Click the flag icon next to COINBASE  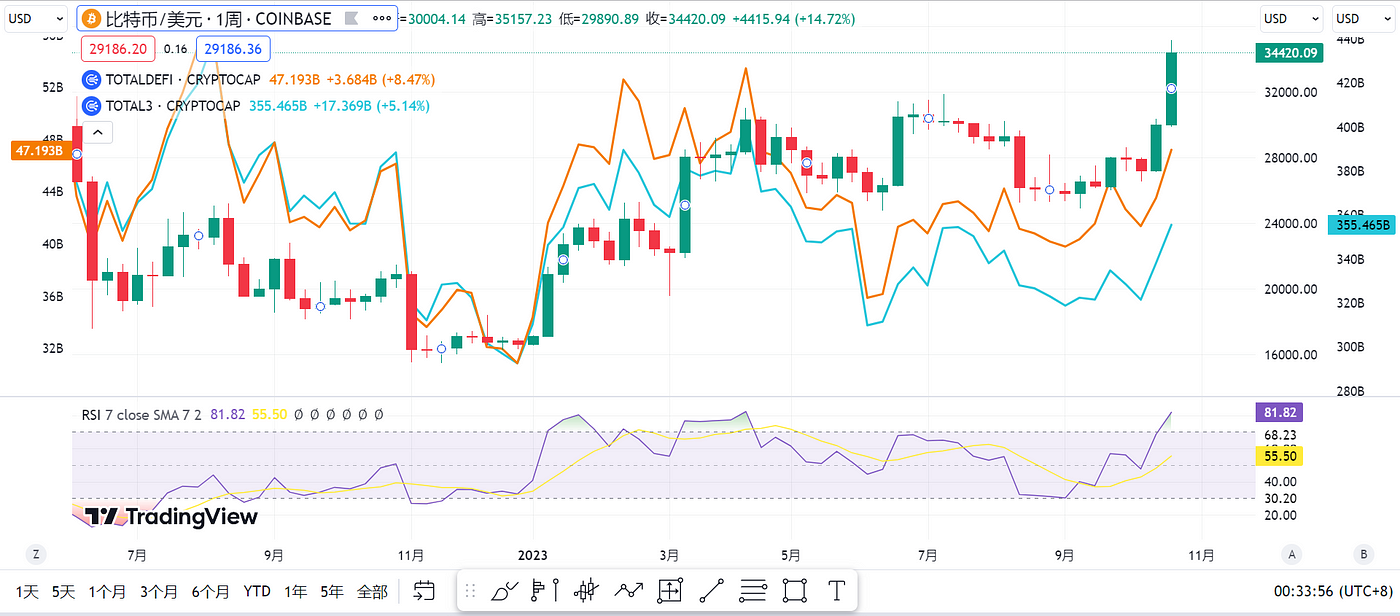(x=350, y=19)
